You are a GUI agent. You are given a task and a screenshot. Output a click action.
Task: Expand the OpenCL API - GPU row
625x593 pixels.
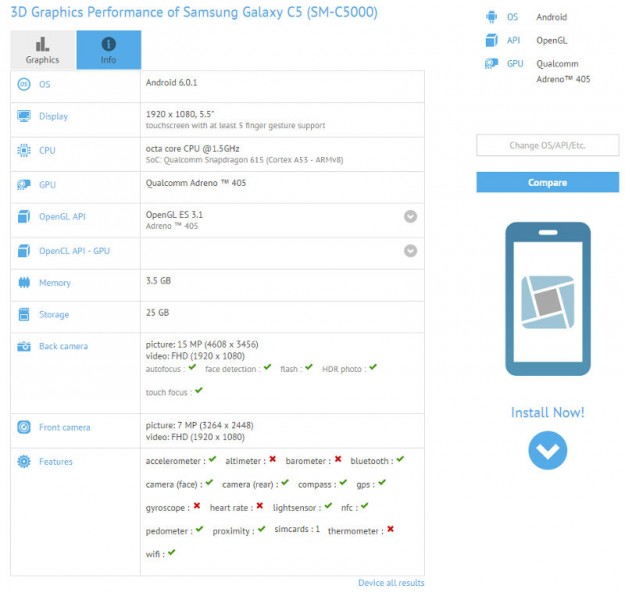tap(410, 251)
